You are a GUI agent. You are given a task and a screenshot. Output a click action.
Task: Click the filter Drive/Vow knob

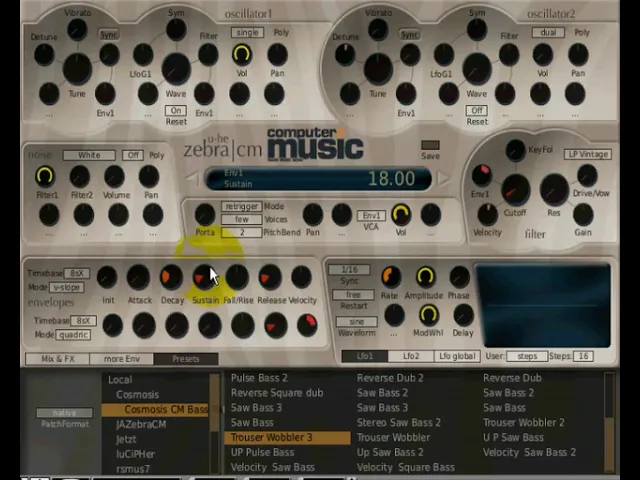pyautogui.click(x=587, y=176)
